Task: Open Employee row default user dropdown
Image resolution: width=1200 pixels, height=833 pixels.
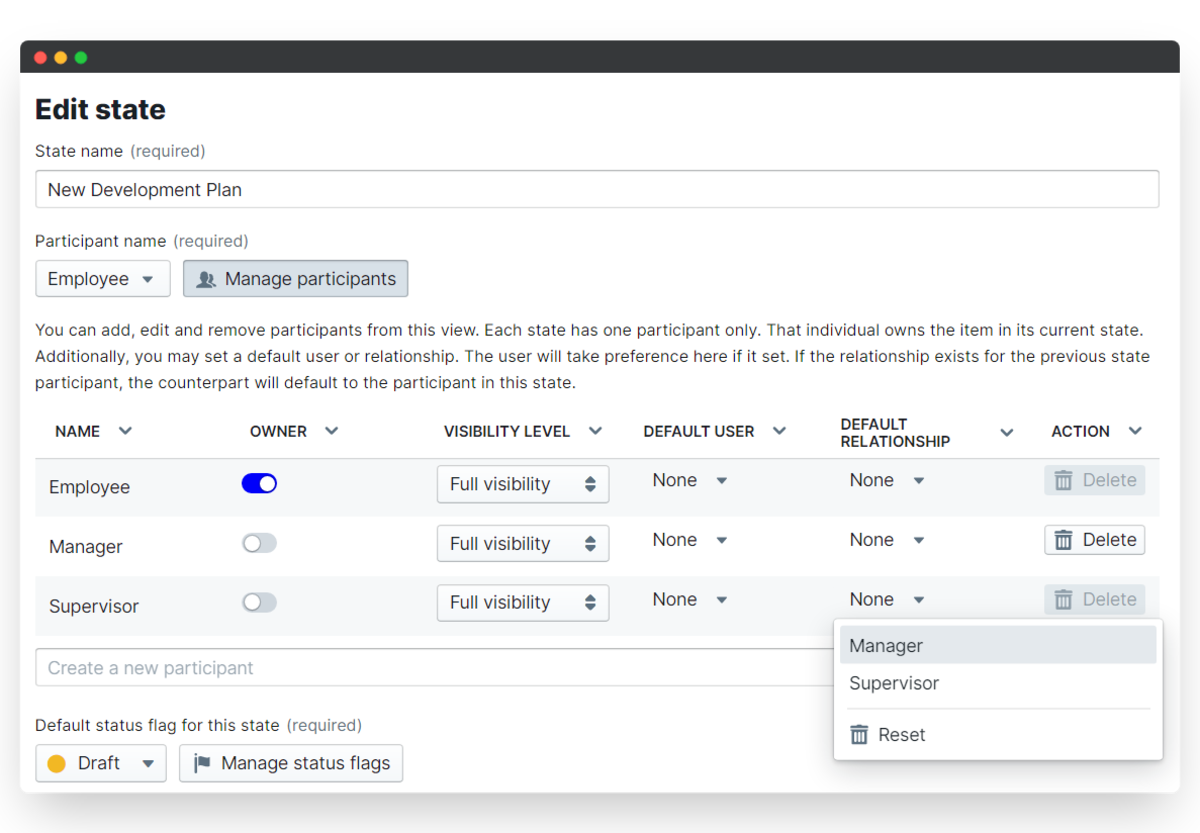Action: [690, 480]
